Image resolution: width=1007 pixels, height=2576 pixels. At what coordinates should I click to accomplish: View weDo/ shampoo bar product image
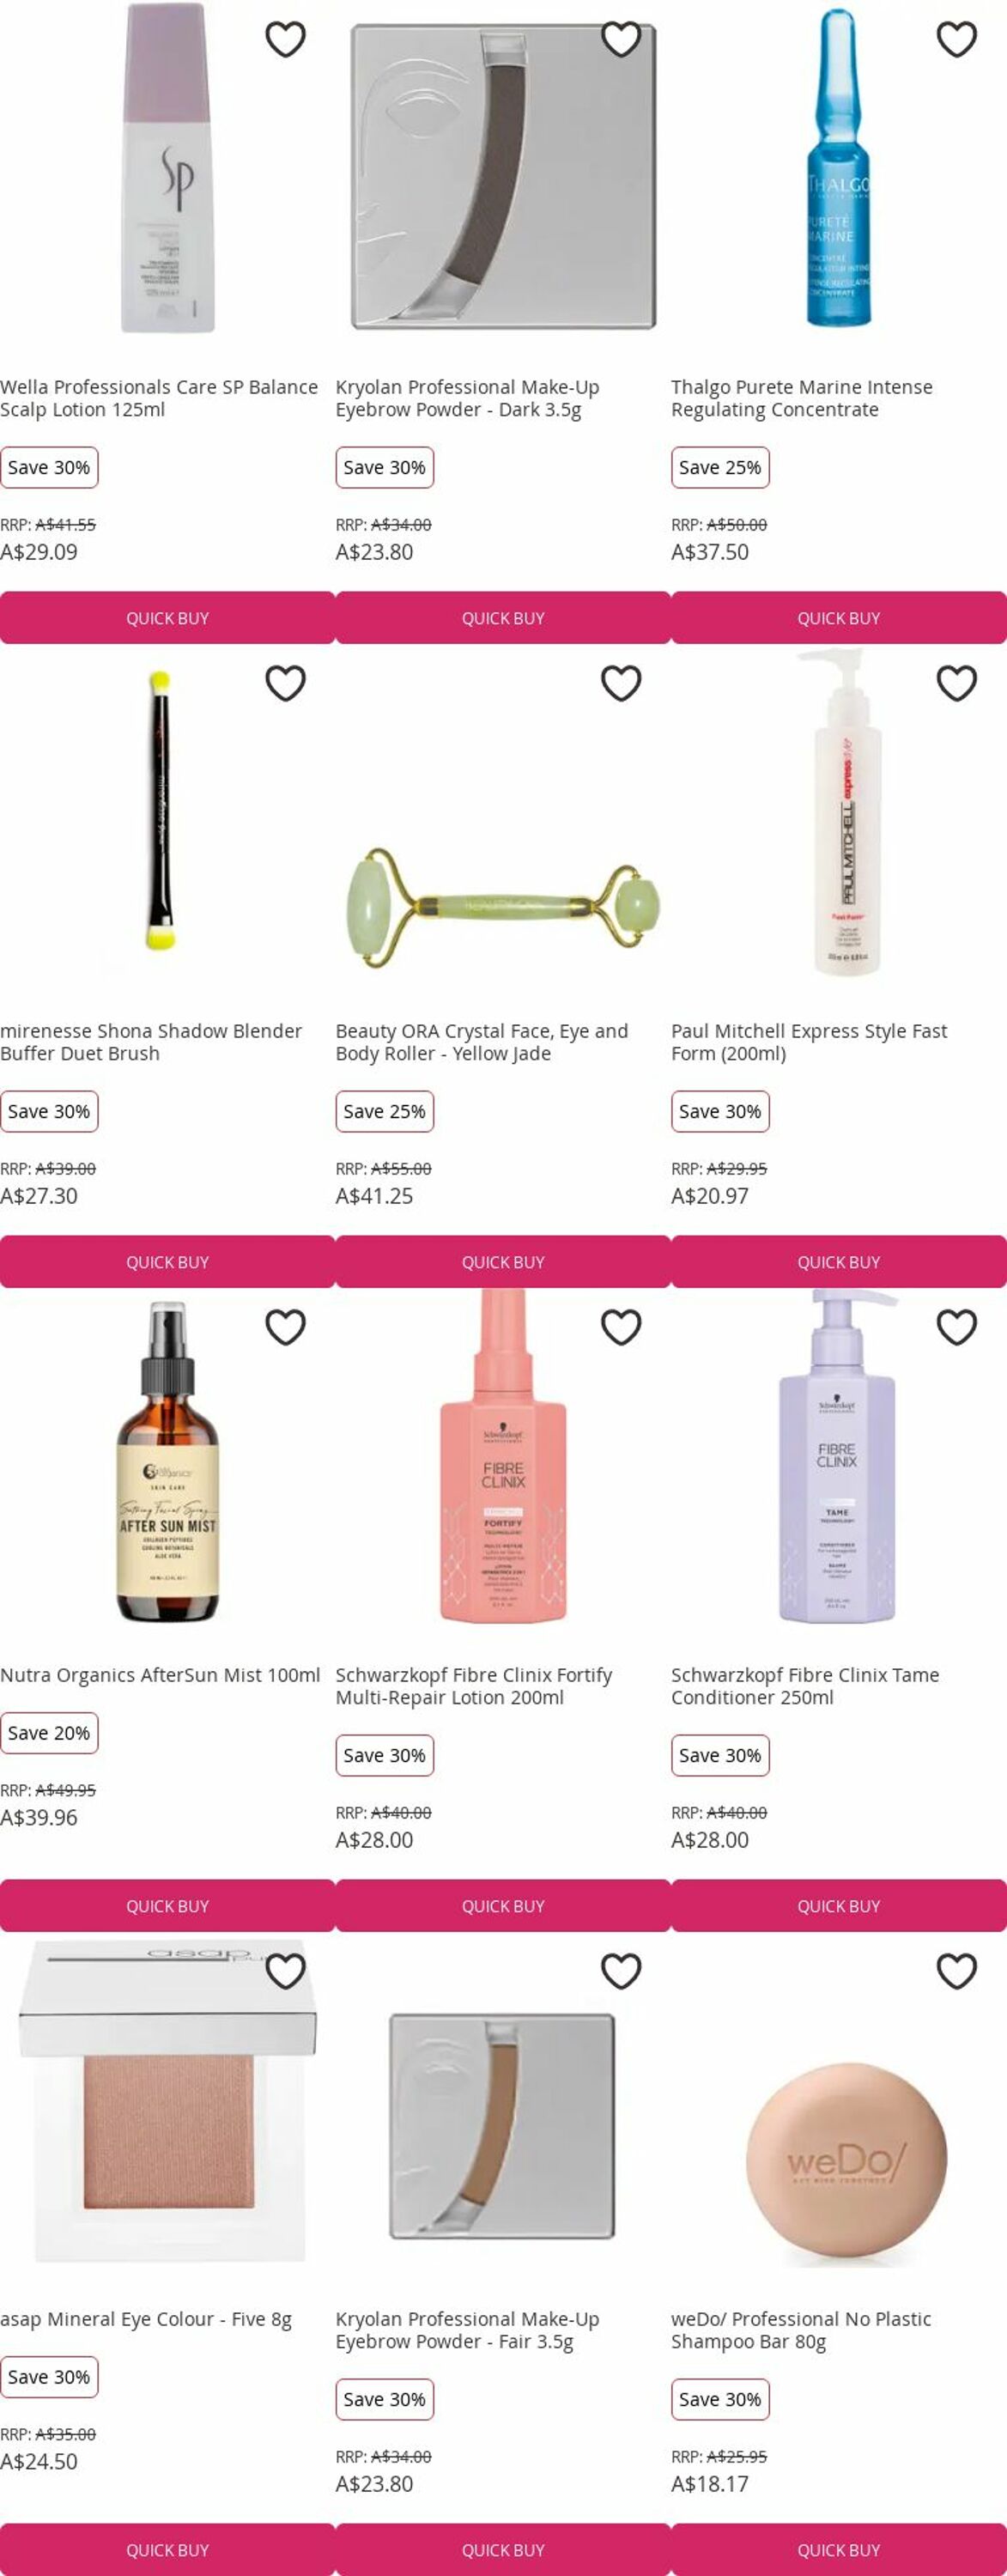pos(839,2162)
